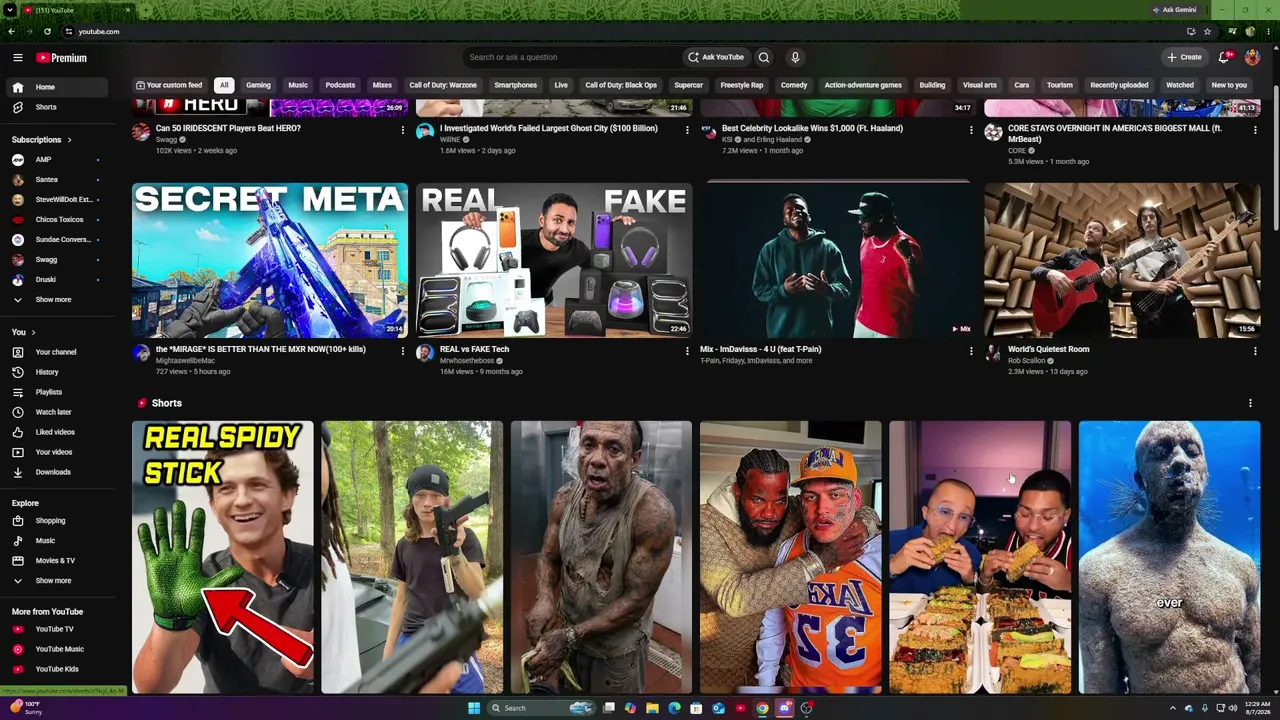This screenshot has width=1280, height=720.
Task: Open more options for the MIRAGE video
Action: tap(403, 351)
